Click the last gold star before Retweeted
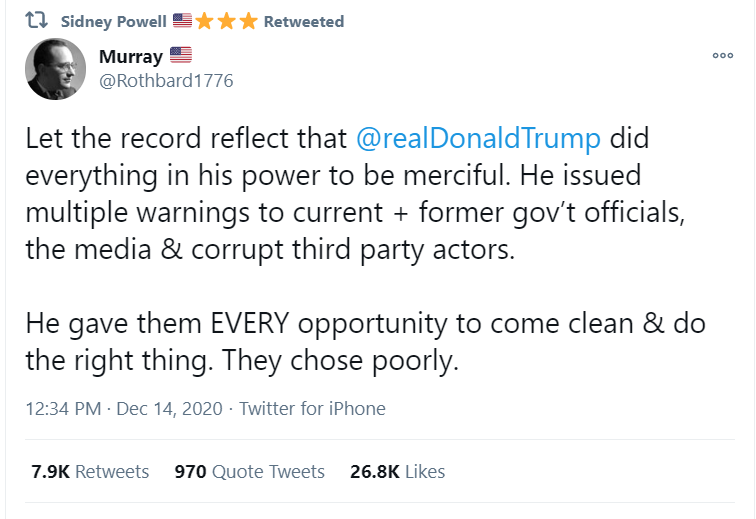 pos(248,21)
